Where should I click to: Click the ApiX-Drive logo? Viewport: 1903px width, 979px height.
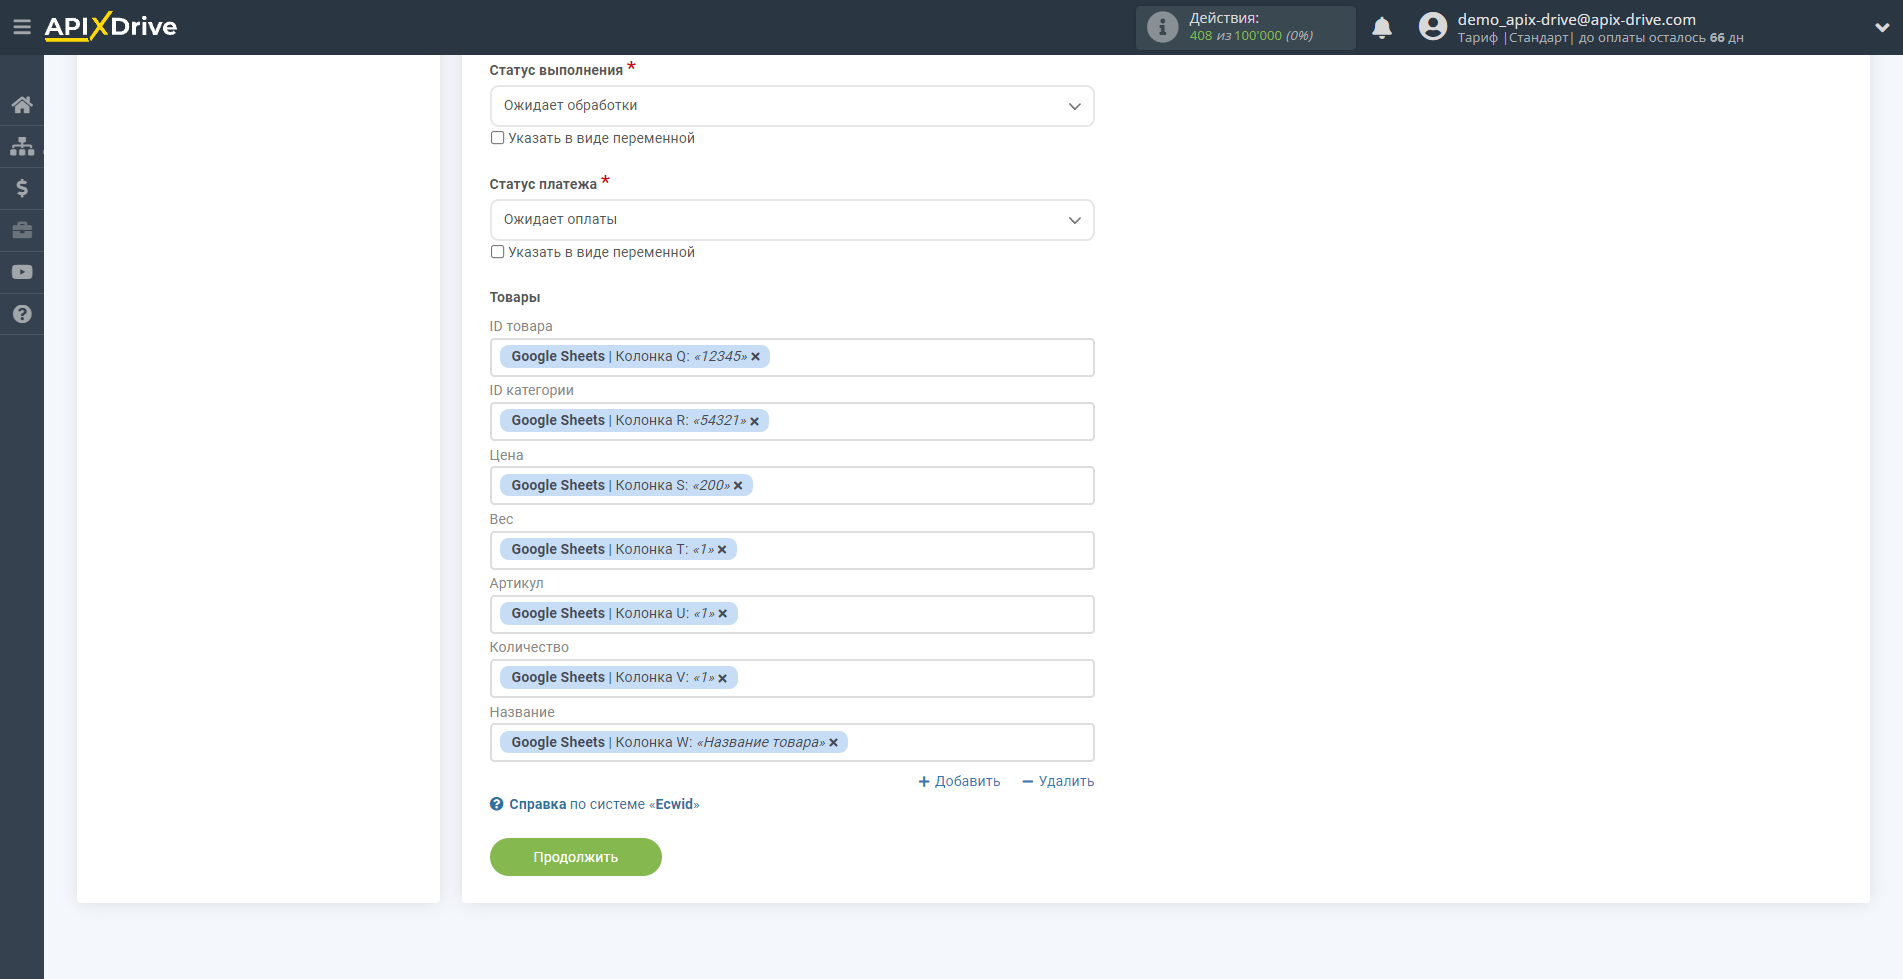click(x=111, y=27)
